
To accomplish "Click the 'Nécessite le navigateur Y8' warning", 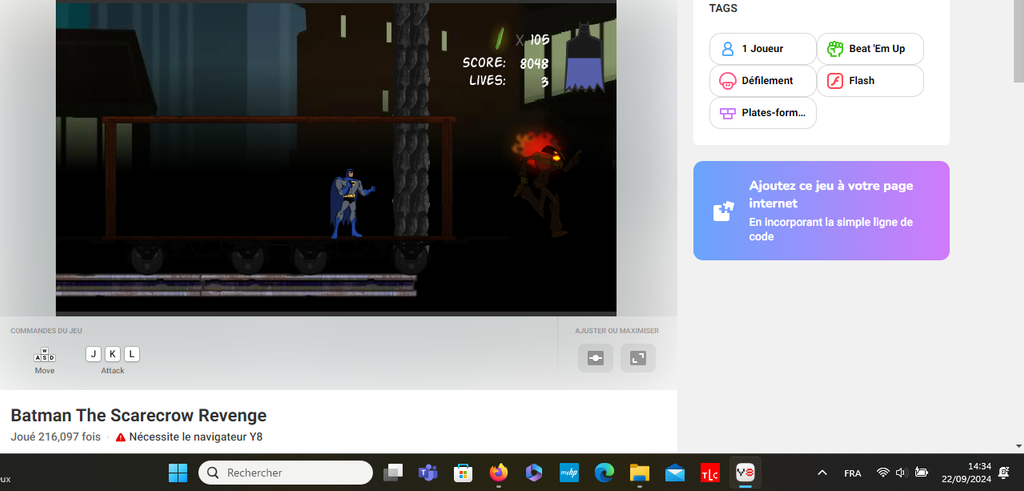I will click(x=190, y=437).
